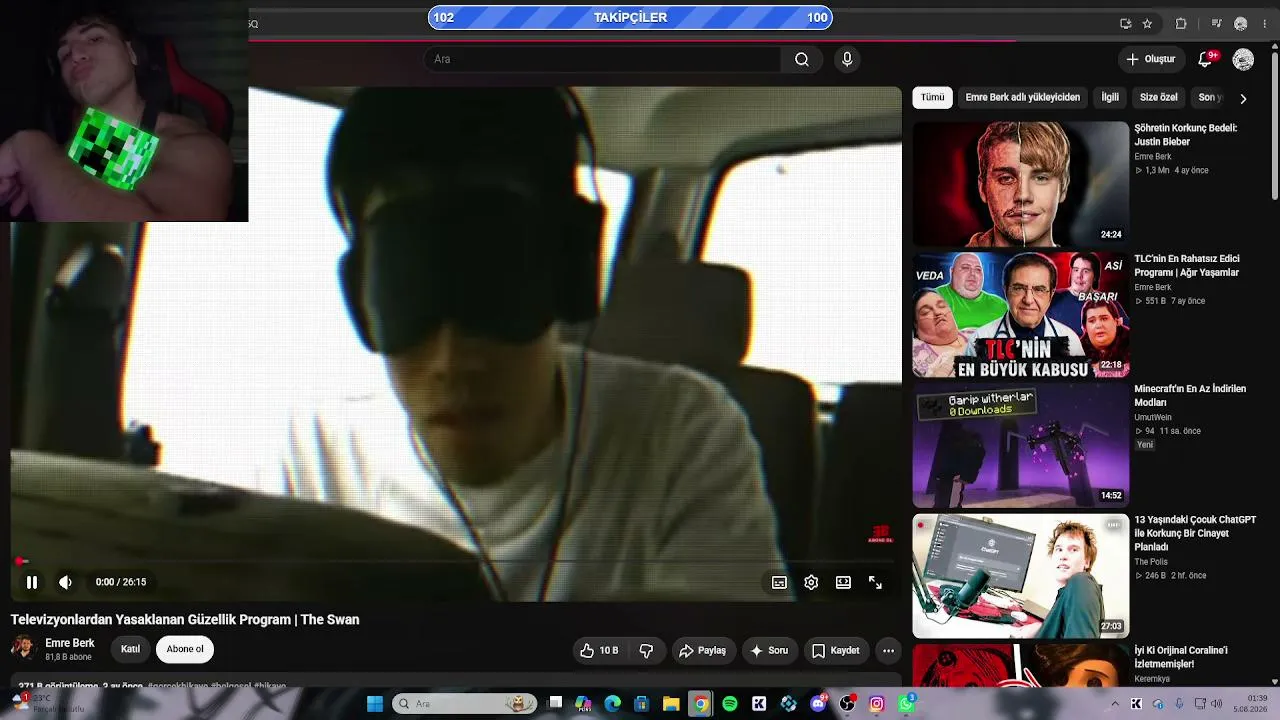The image size is (1280, 720).
Task: Show hidden system tray icons
Action: point(1115,704)
